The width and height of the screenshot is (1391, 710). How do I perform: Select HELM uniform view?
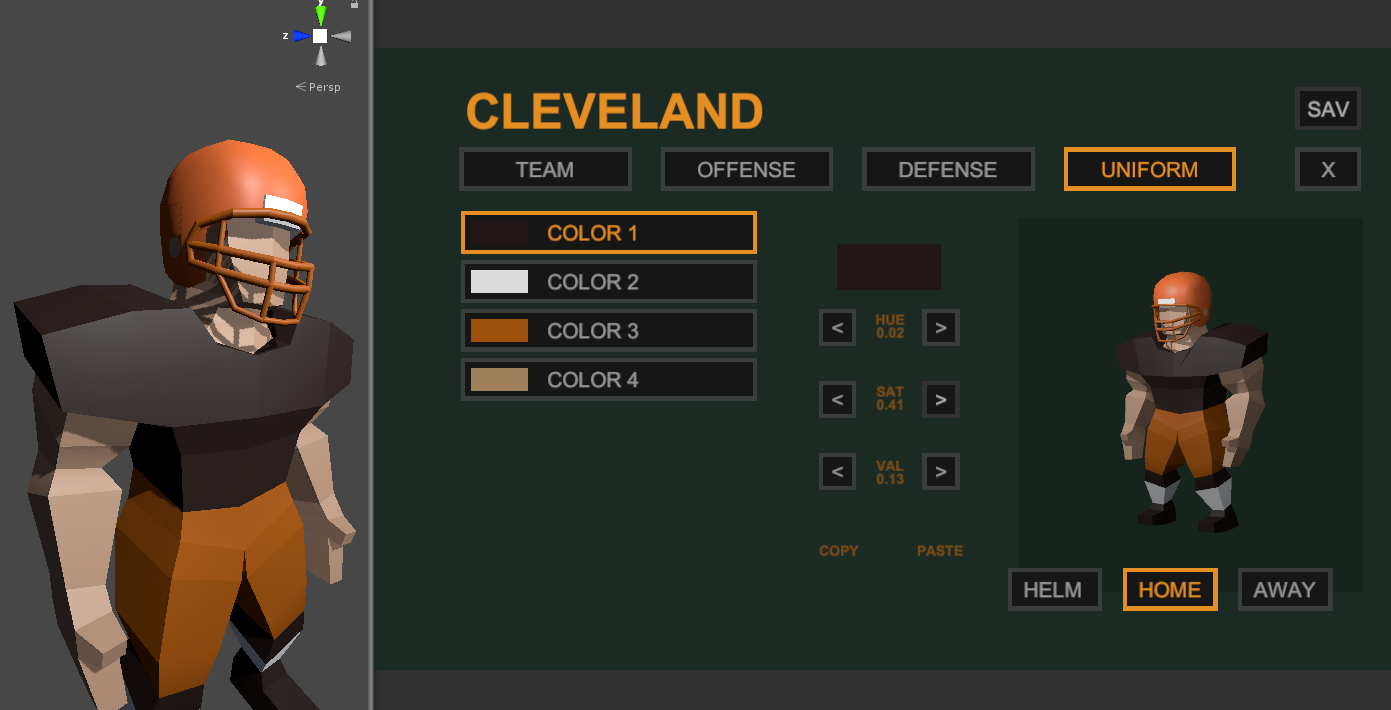pyautogui.click(x=1053, y=590)
